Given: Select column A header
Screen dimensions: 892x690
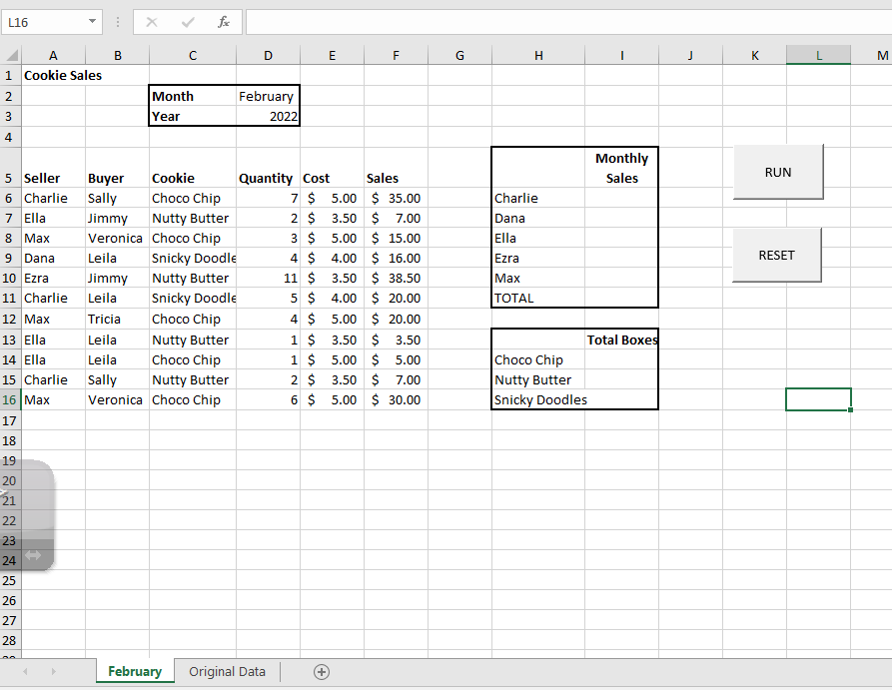Looking at the screenshot, I should (53, 55).
